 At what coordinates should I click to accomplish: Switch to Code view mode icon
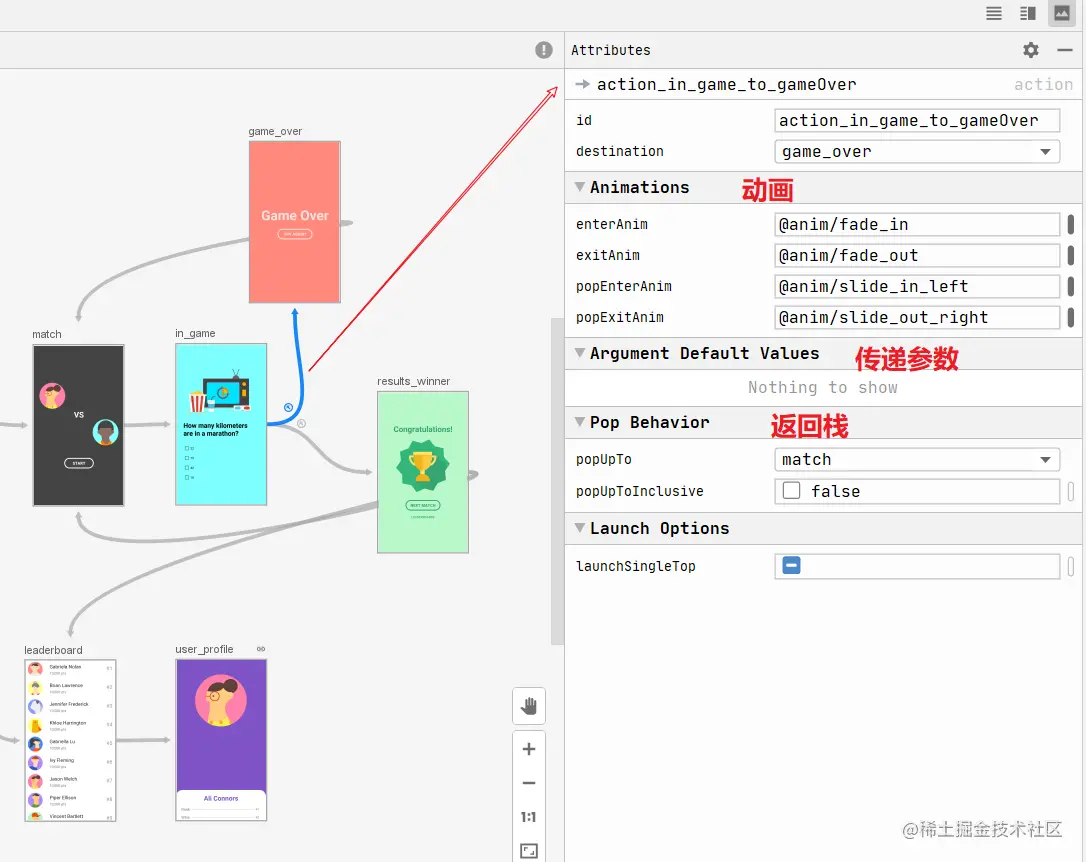click(994, 13)
